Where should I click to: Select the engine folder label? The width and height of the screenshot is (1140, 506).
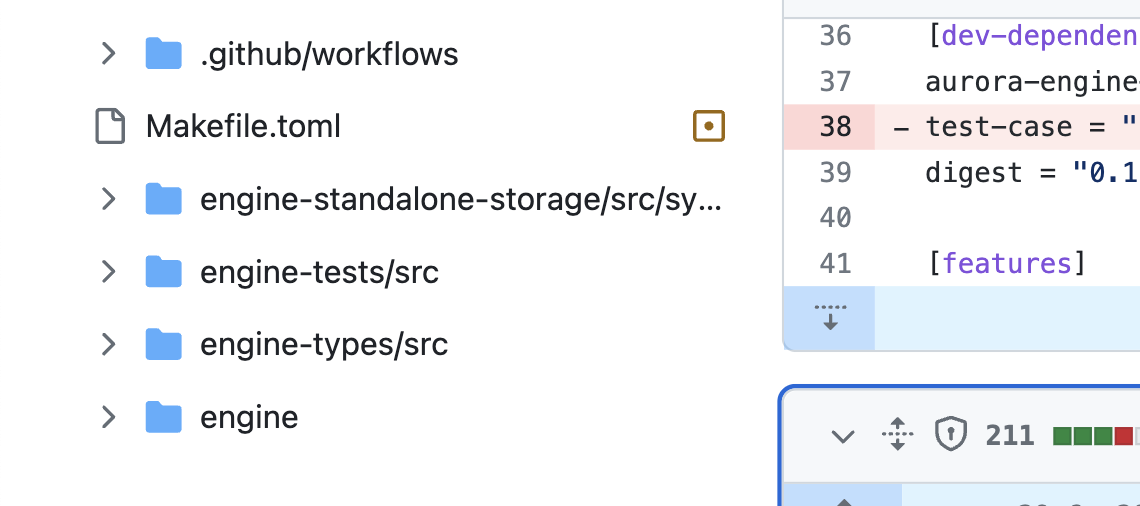point(249,417)
